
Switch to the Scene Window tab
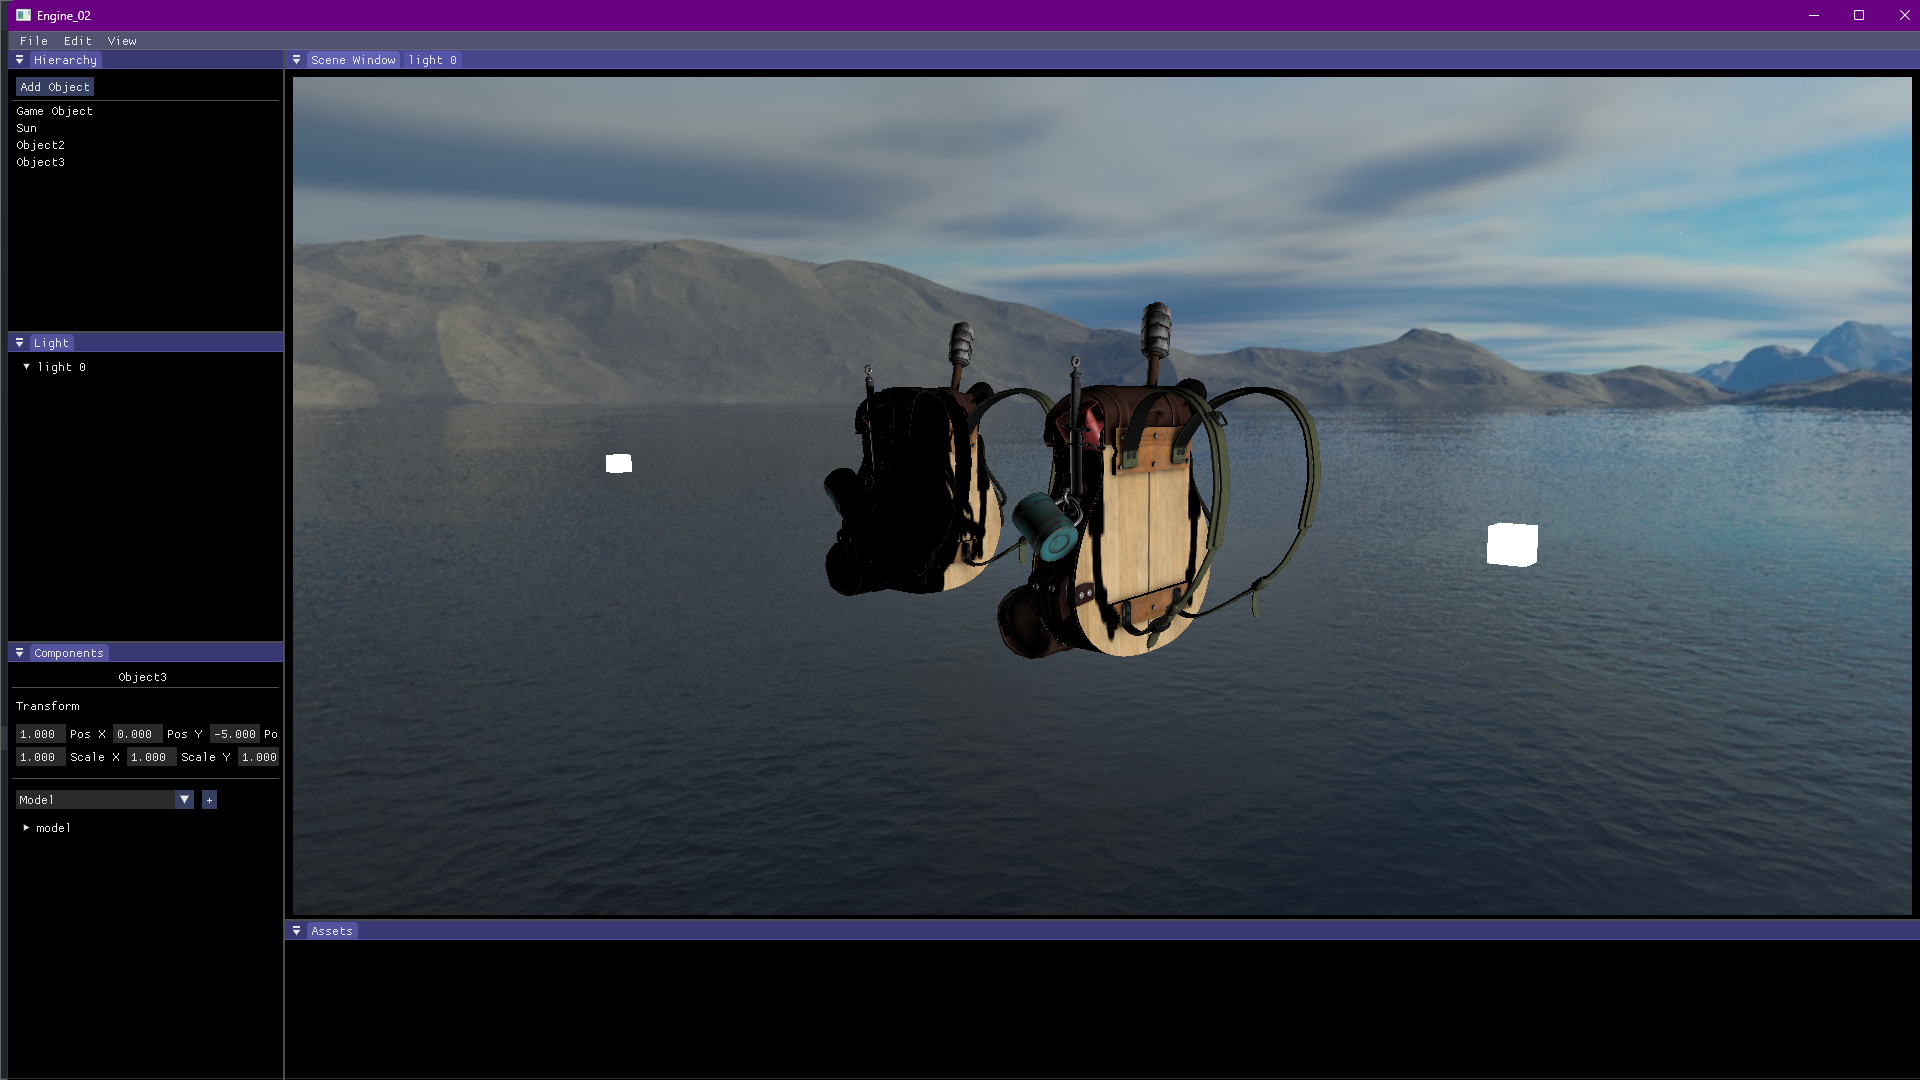pos(353,60)
